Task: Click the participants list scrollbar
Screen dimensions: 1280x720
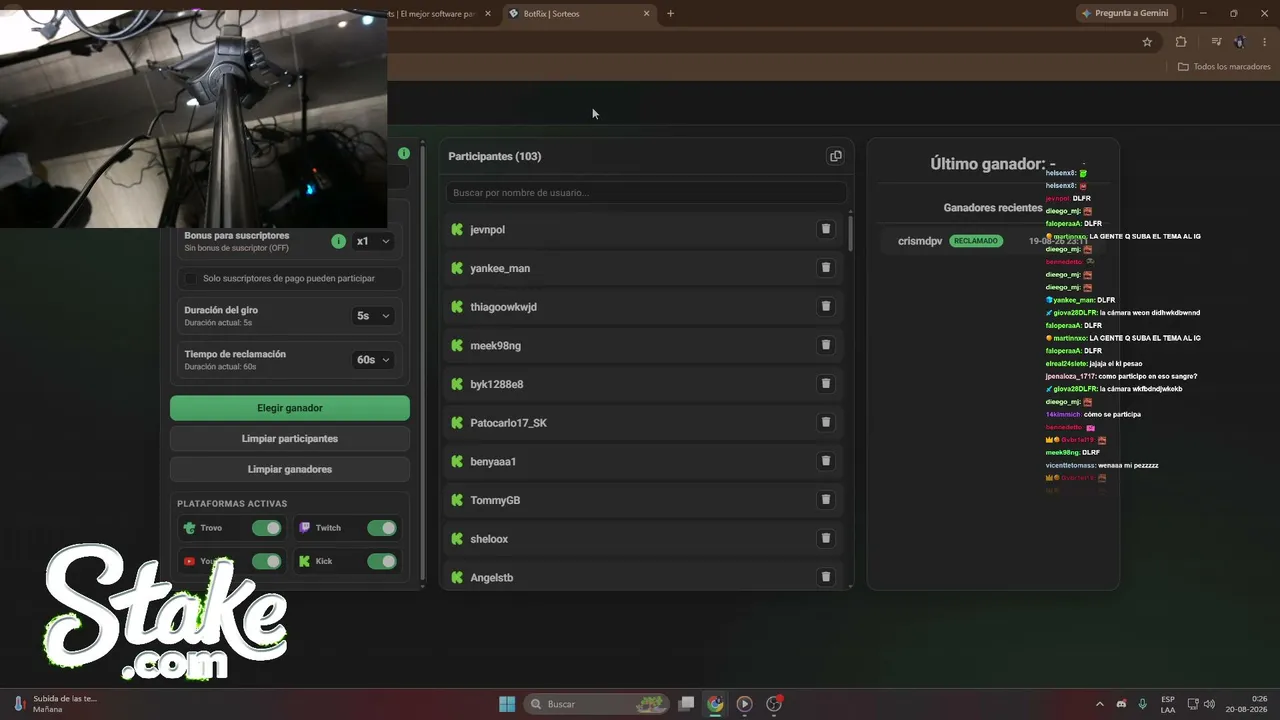Action: [x=851, y=232]
